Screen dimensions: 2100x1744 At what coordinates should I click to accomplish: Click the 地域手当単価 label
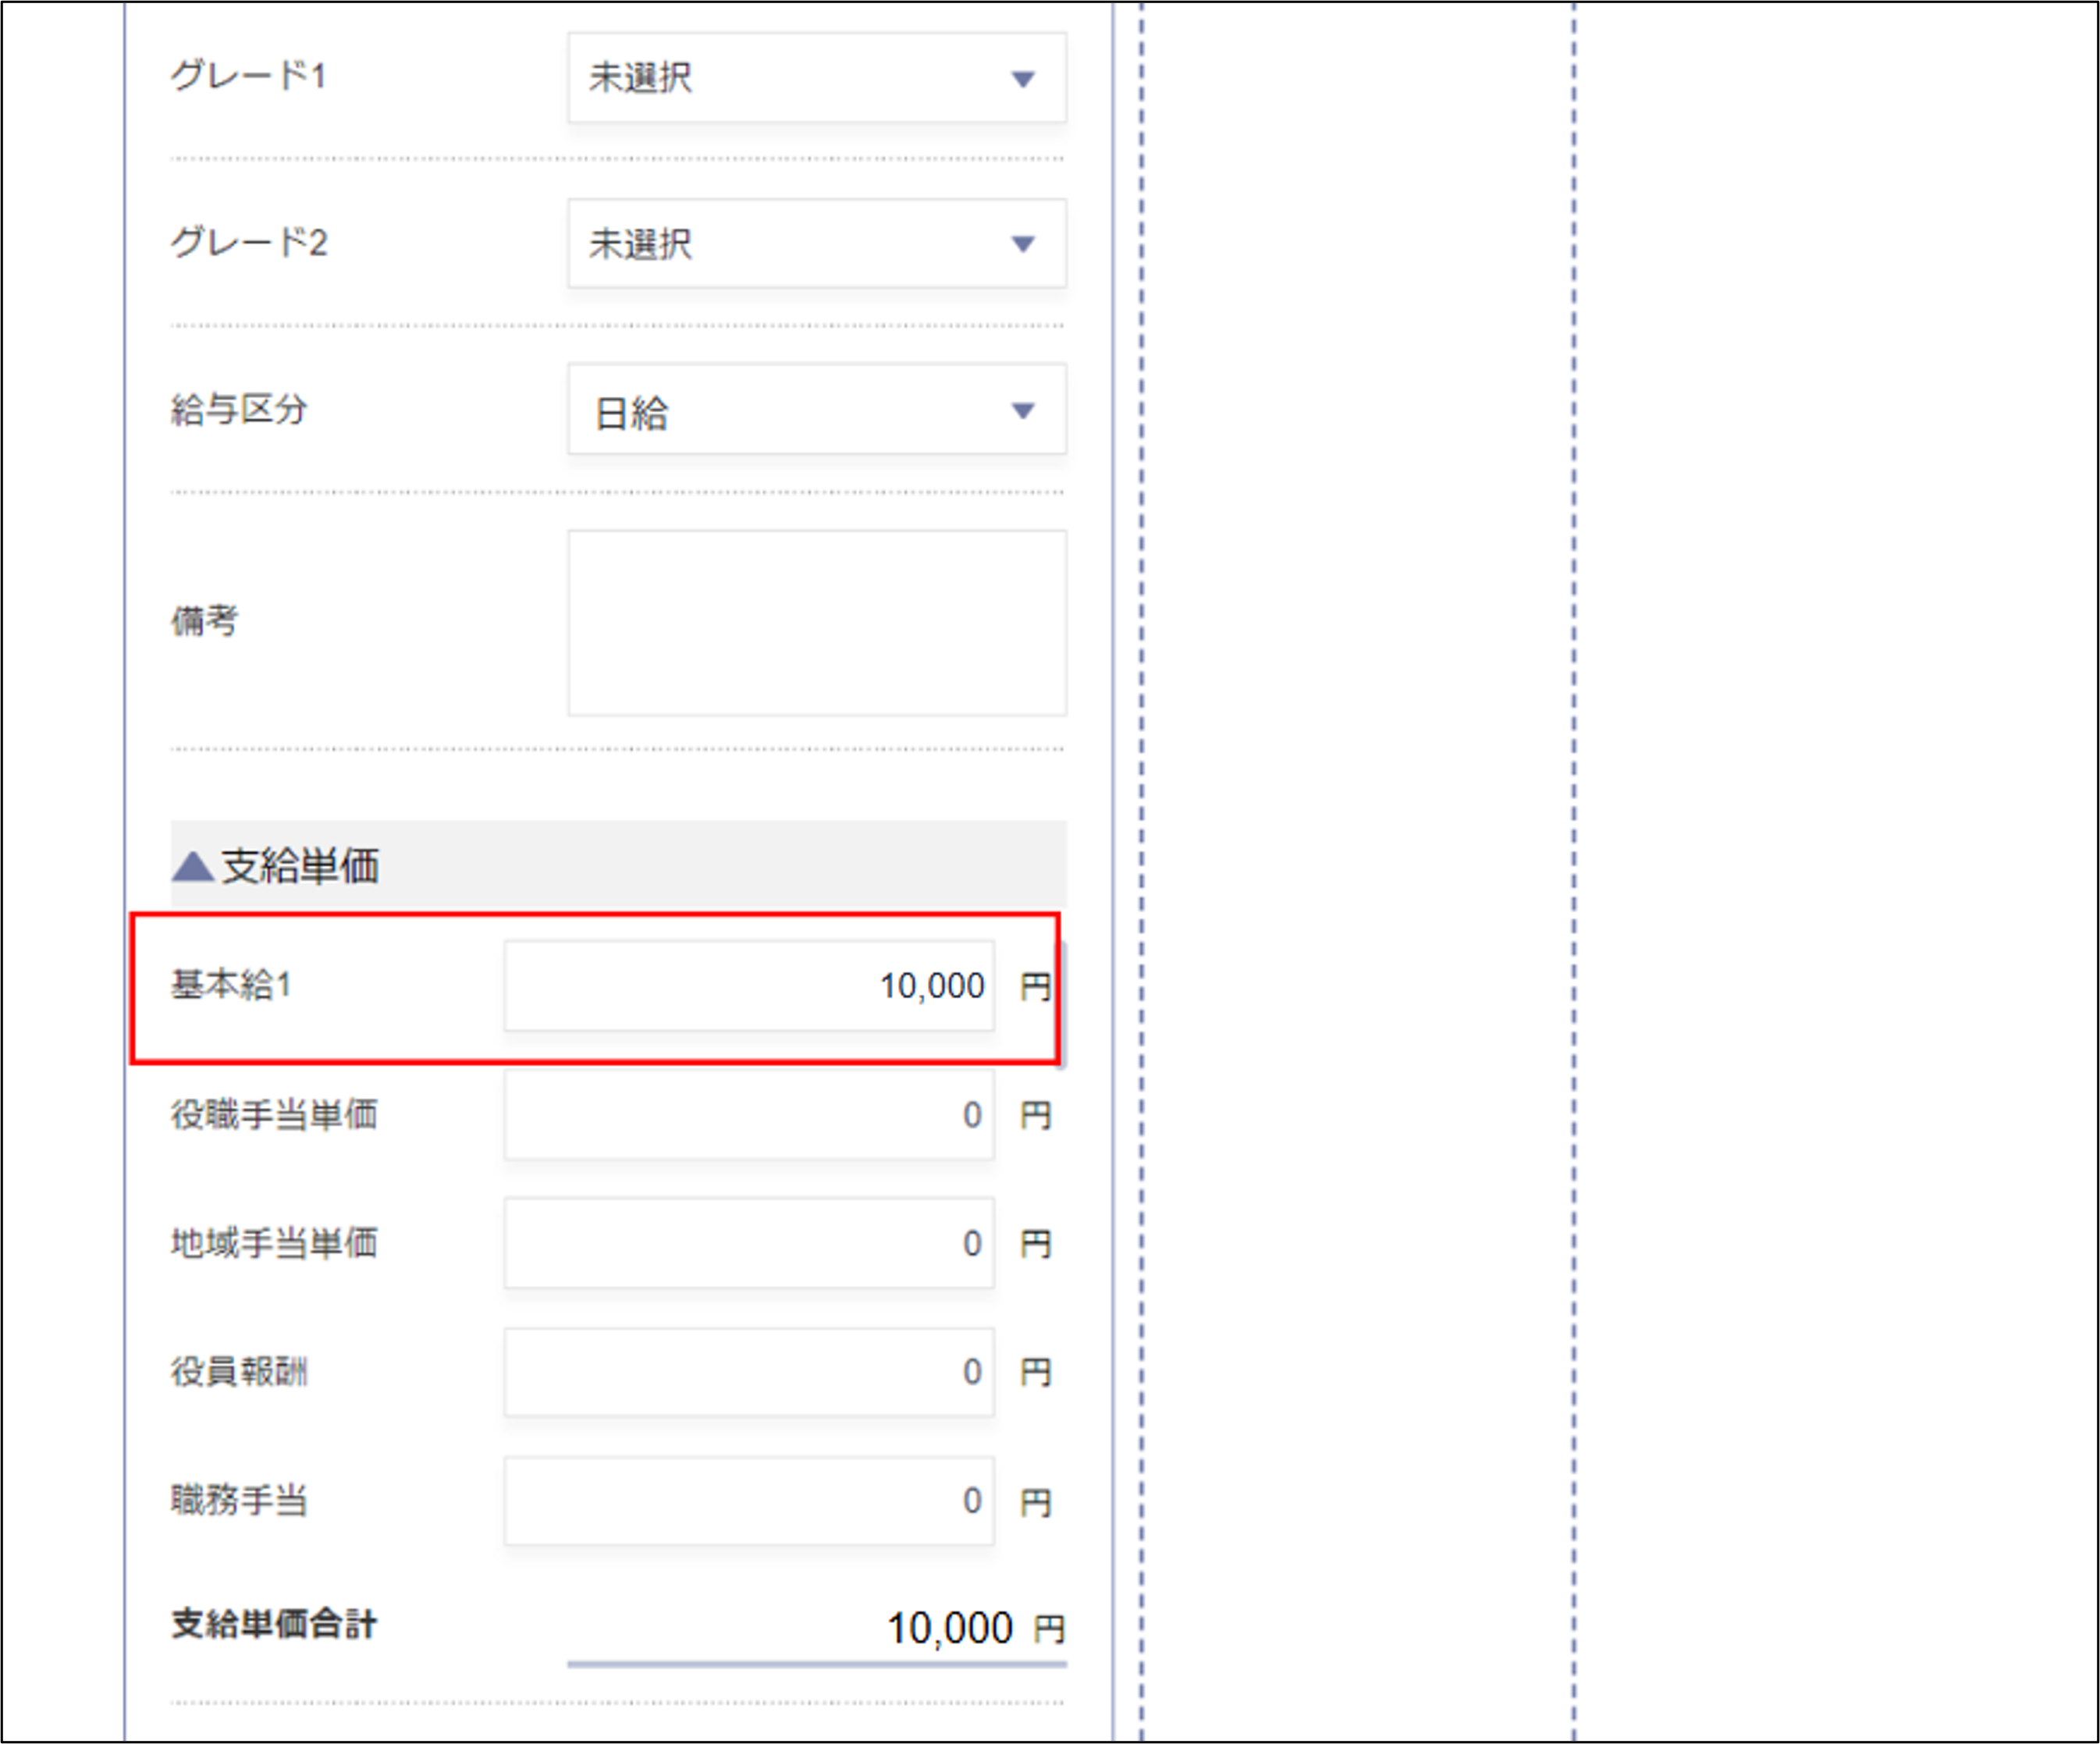tap(274, 1243)
